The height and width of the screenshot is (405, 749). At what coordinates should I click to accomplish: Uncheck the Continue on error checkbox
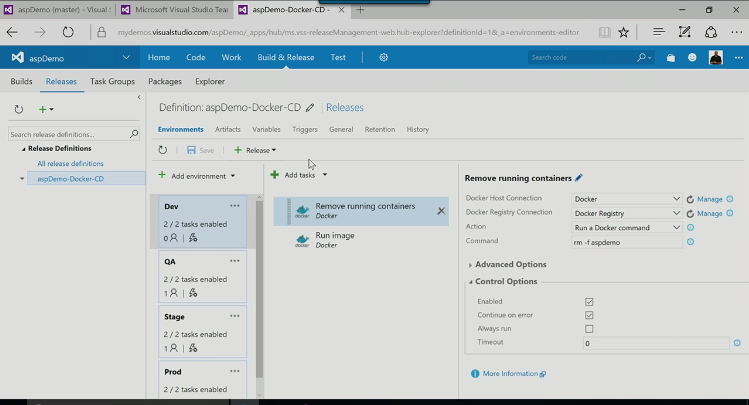click(589, 315)
